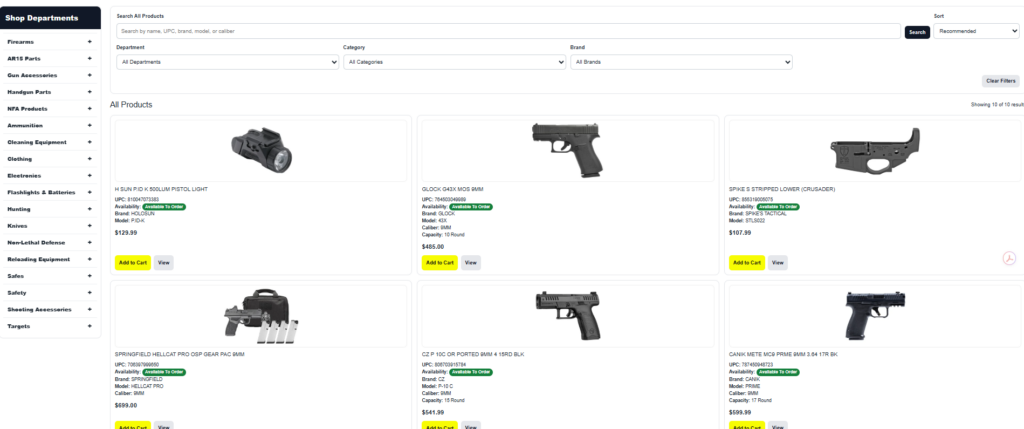Expand Flashlights & Batteries plus icon
The height and width of the screenshot is (429, 1024).
pyautogui.click(x=89, y=192)
